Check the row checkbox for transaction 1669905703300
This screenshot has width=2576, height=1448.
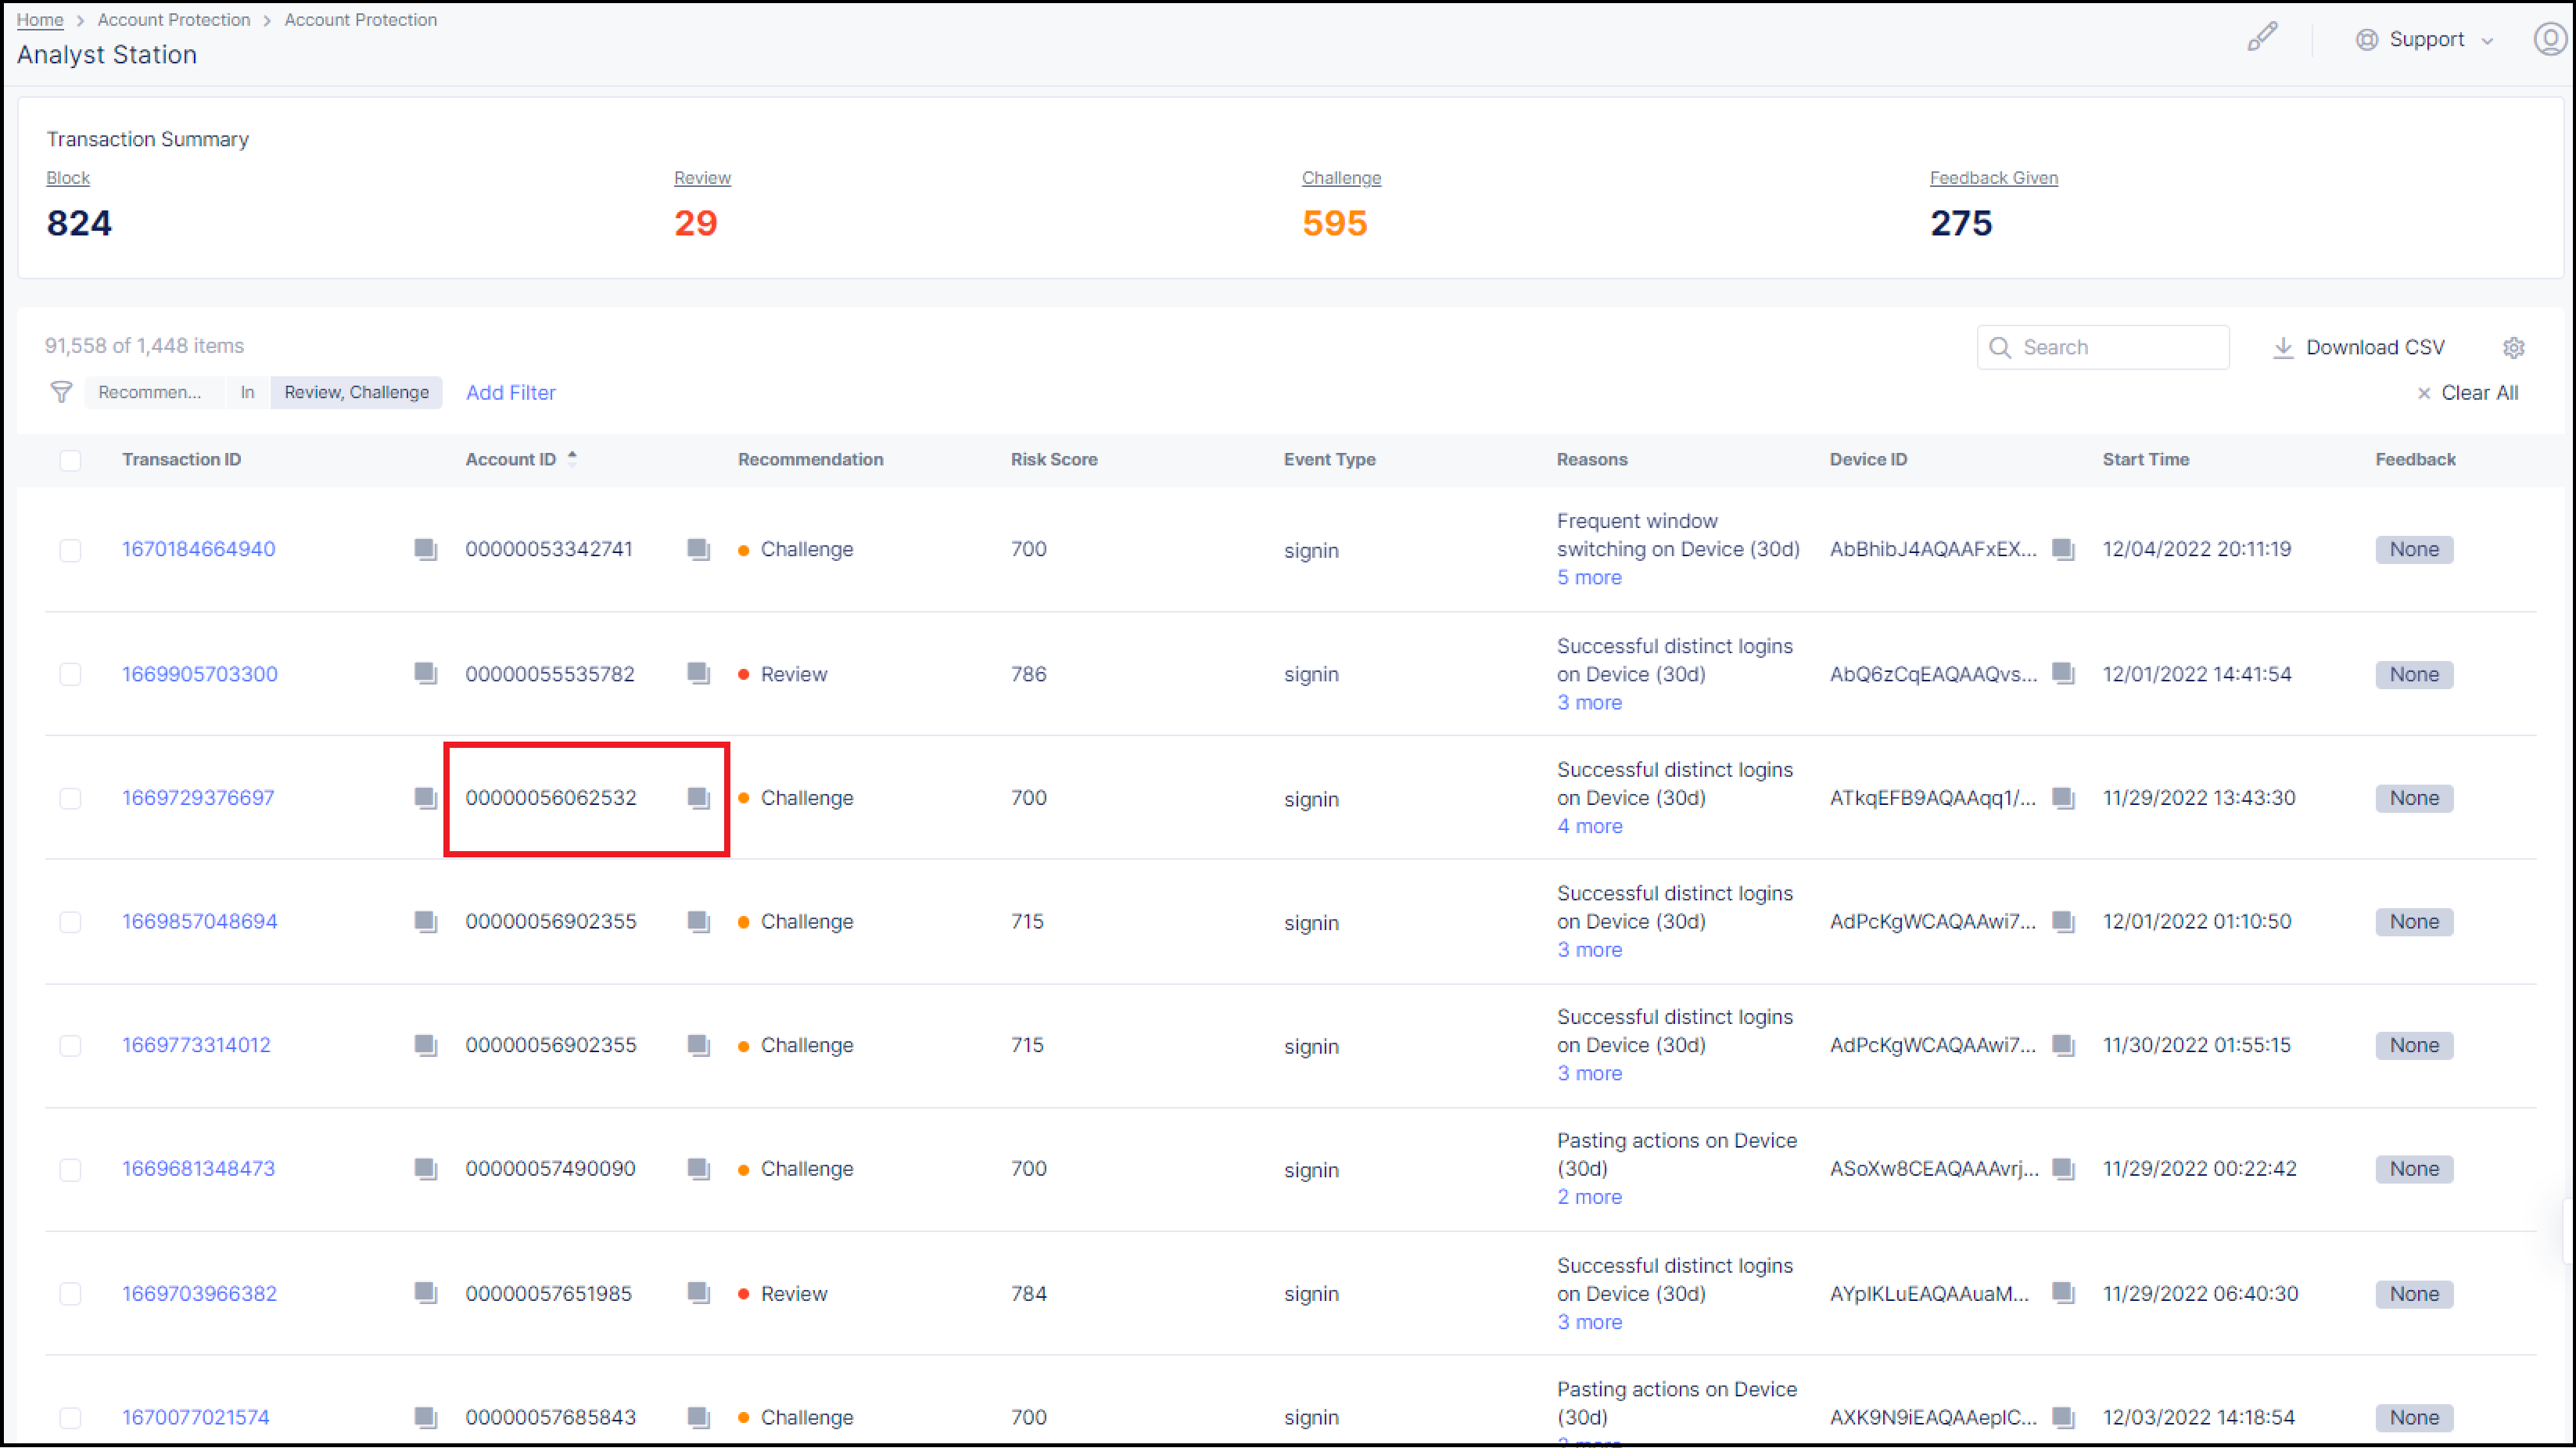pos(70,674)
